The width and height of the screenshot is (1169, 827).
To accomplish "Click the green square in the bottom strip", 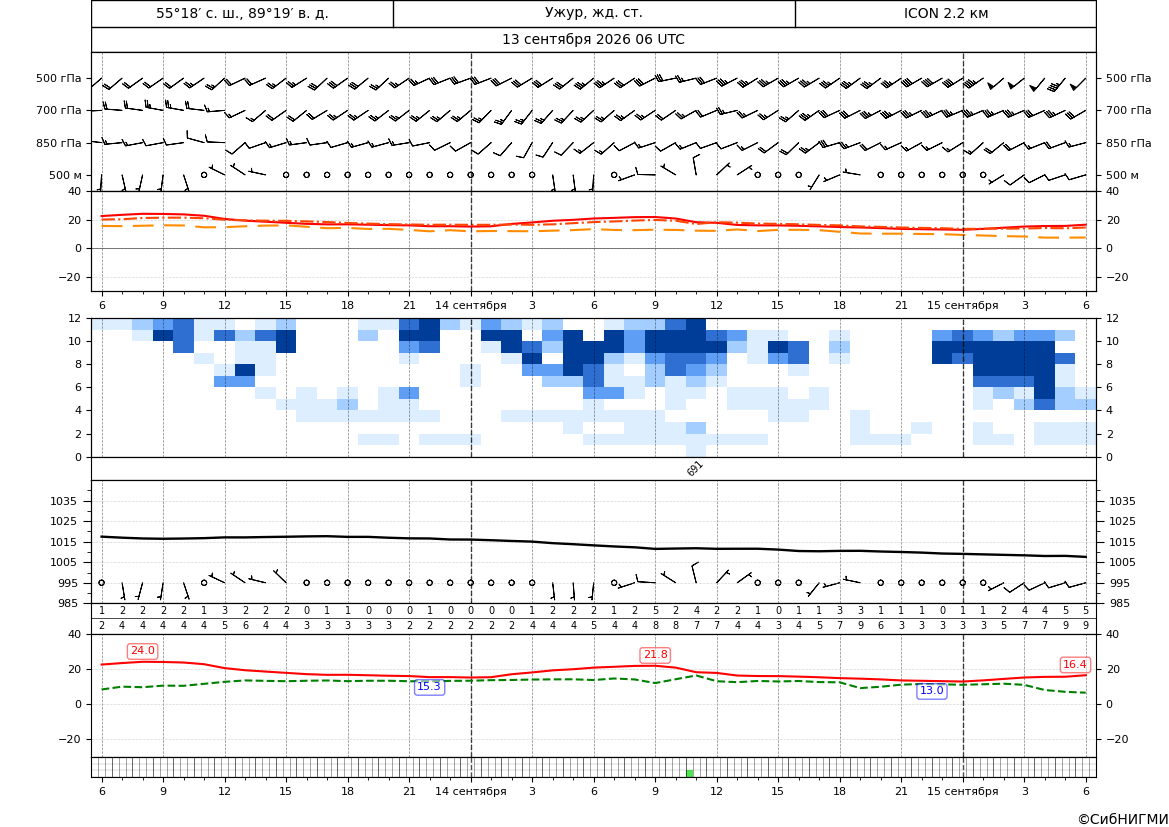I will click(690, 773).
